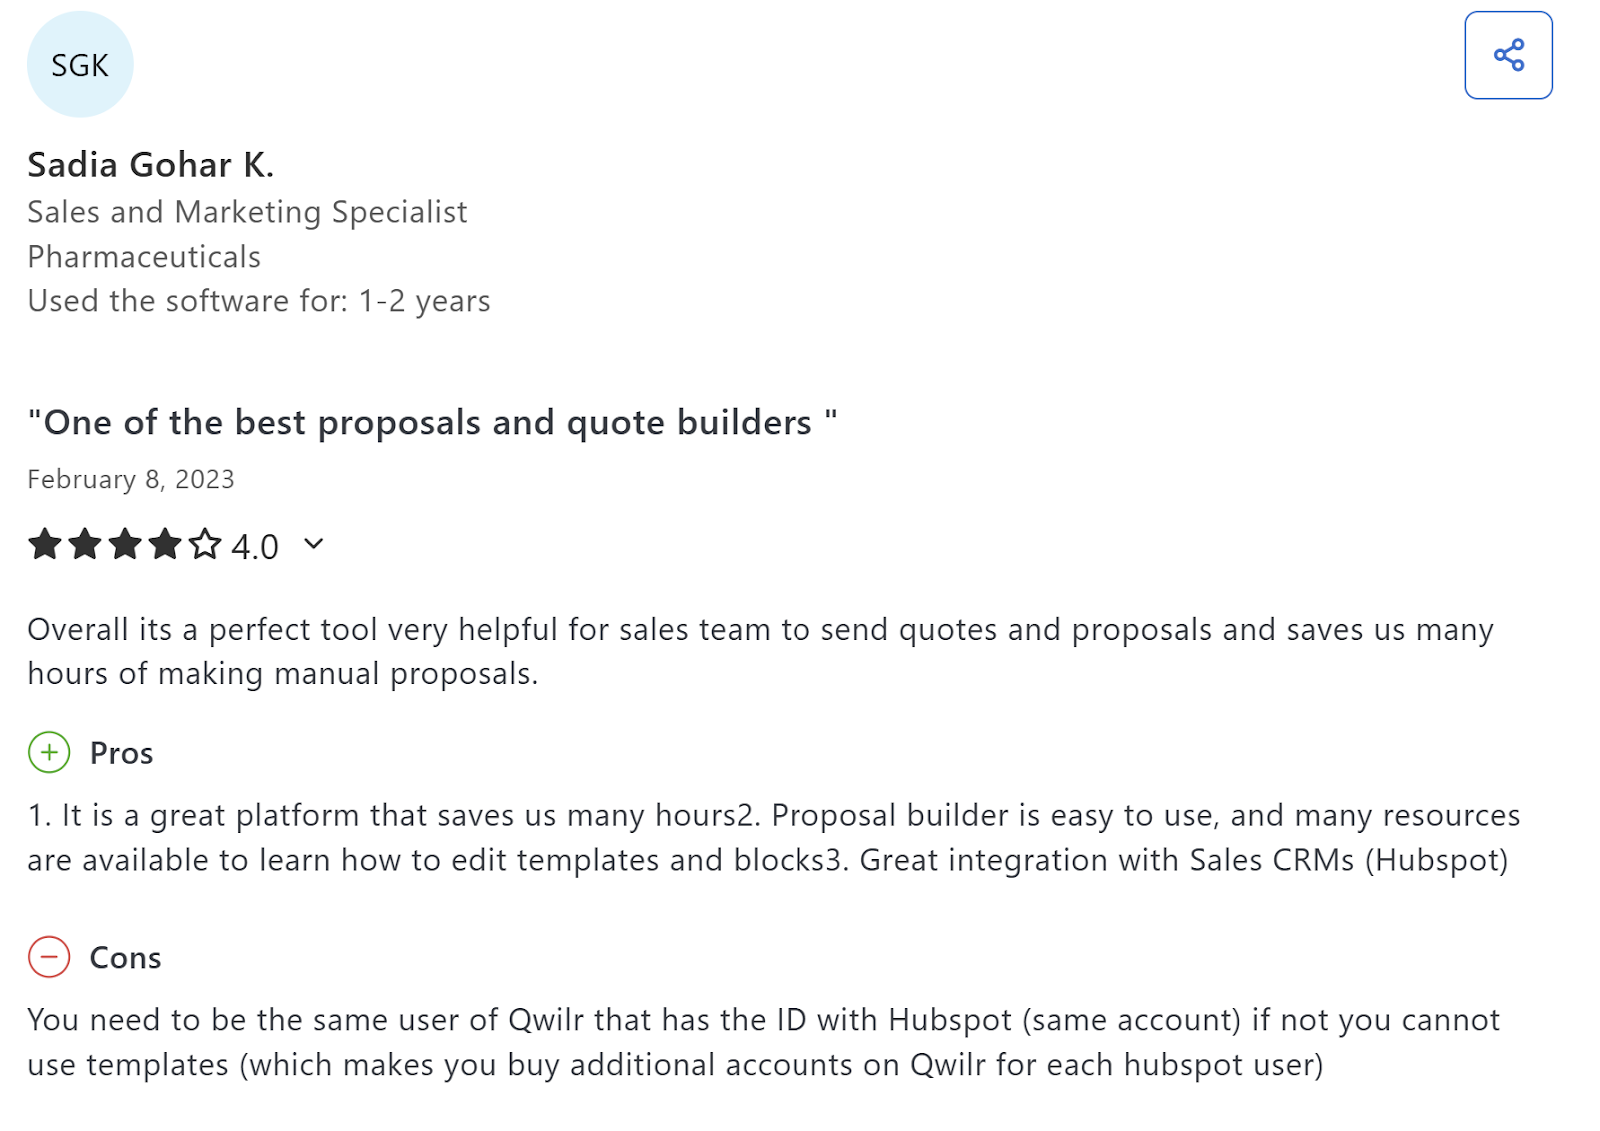Click the 'Used the software for' line
Screen dimensions: 1600x1131
[259, 301]
